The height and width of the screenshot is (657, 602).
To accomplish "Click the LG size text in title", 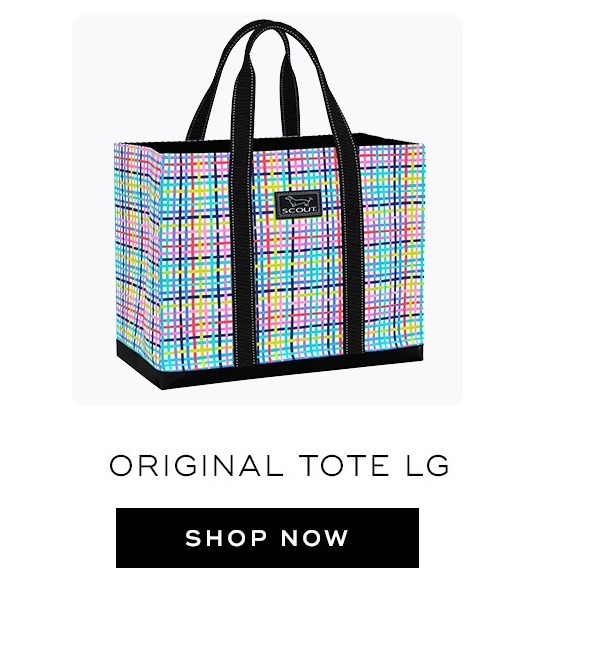I will [427, 466].
